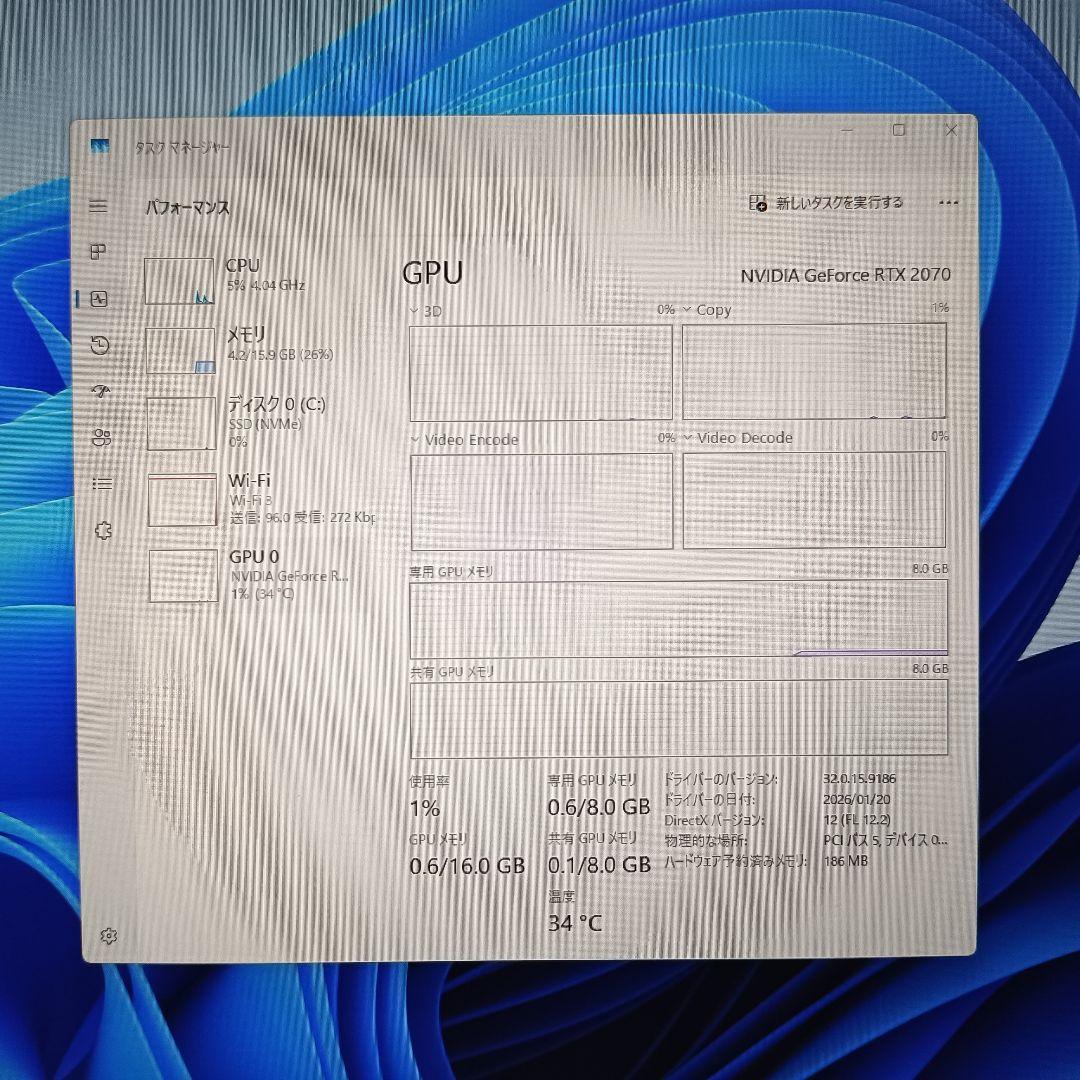Click the Copy engine usage graph
The image size is (1080, 1080).
814,371
